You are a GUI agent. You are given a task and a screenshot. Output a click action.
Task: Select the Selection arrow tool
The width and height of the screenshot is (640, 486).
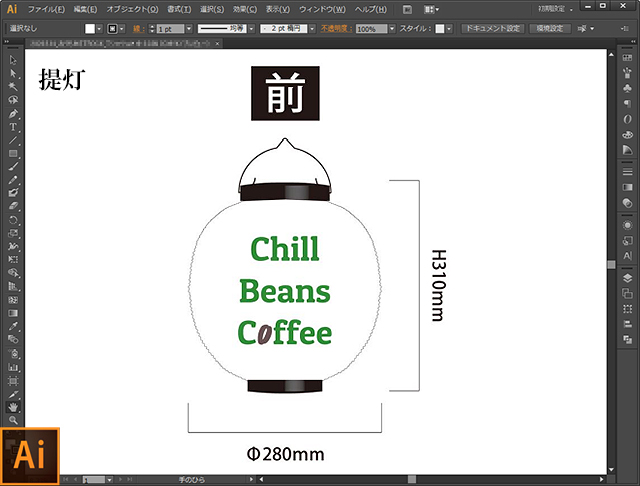coord(13,61)
